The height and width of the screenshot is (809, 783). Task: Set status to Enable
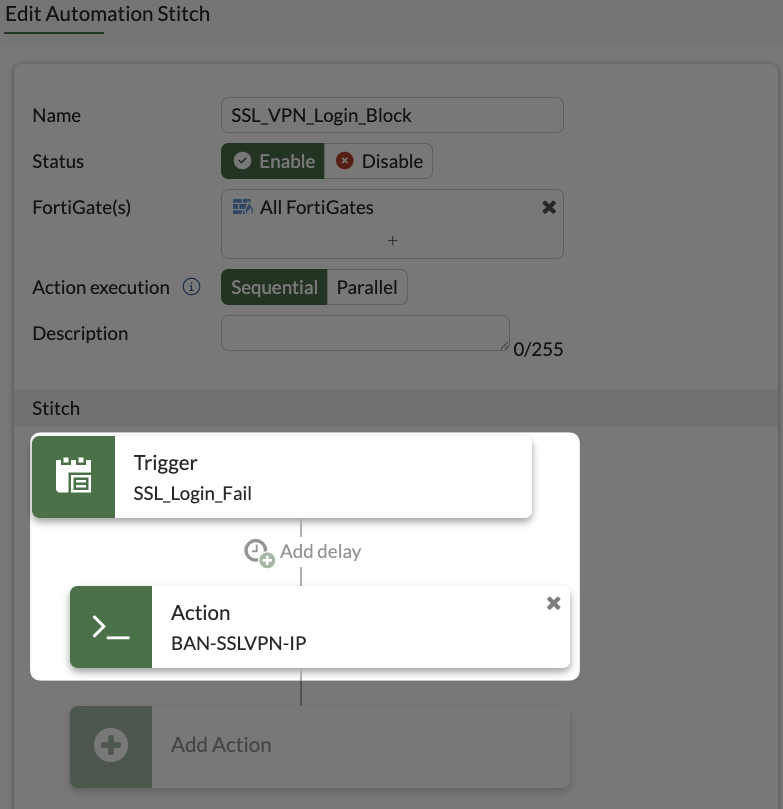[273, 161]
